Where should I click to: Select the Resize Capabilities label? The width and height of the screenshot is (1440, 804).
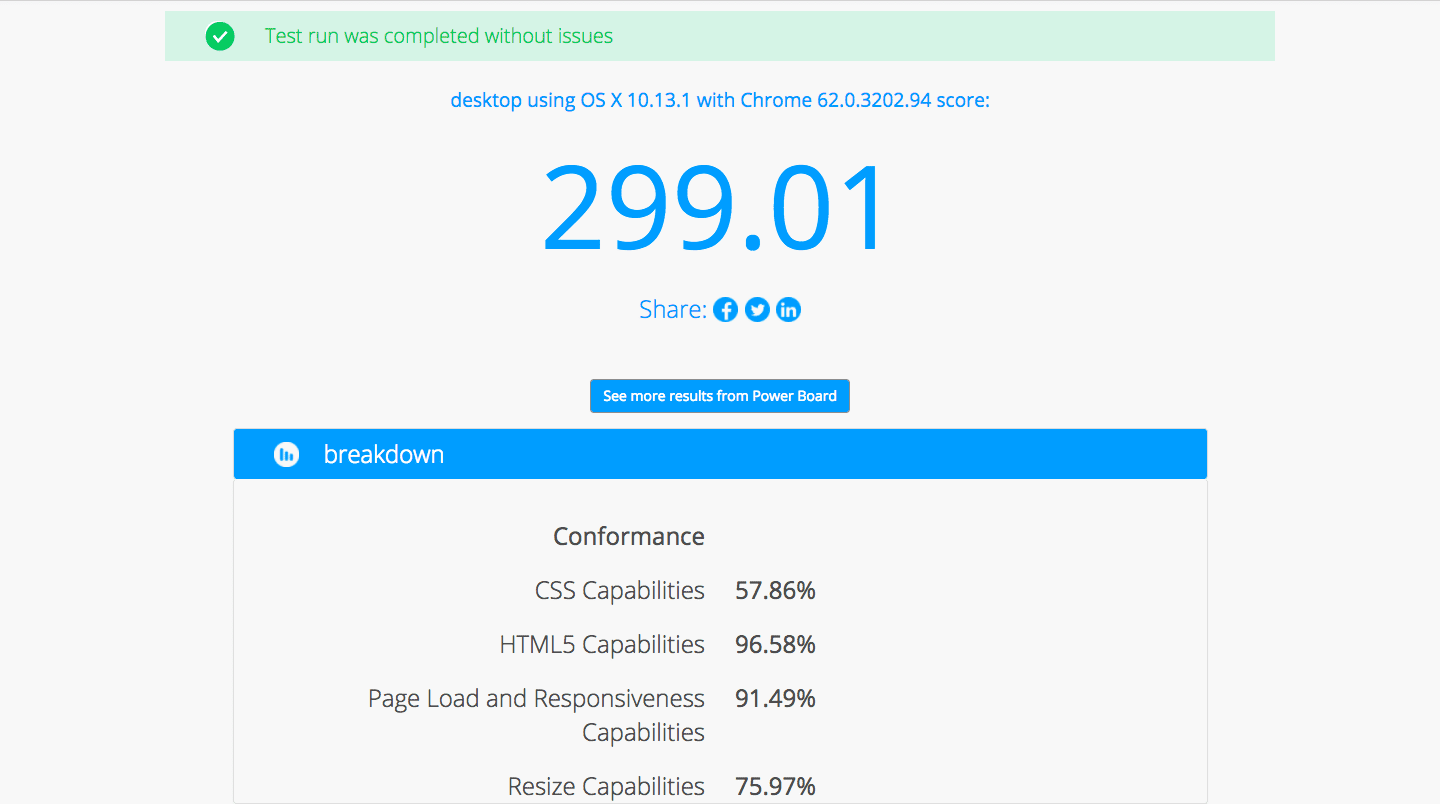[606, 787]
